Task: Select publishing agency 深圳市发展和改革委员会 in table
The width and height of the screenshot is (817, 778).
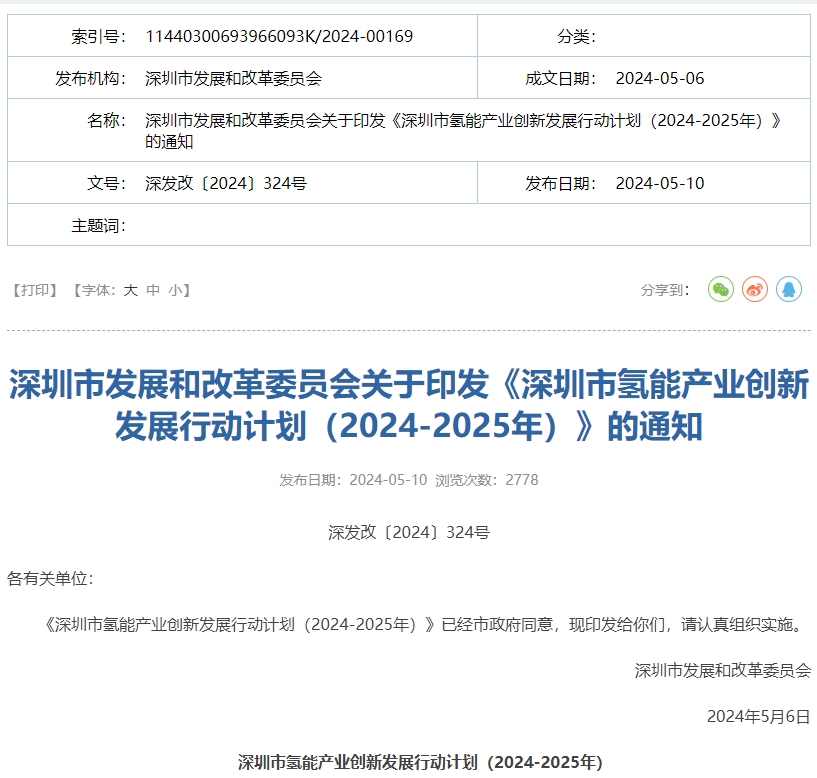Action: (233, 78)
